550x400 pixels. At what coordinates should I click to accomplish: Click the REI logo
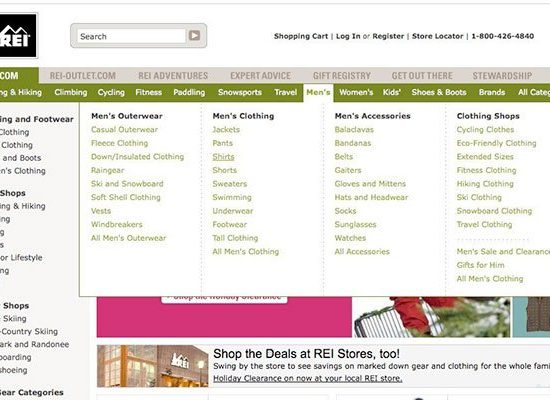[18, 35]
